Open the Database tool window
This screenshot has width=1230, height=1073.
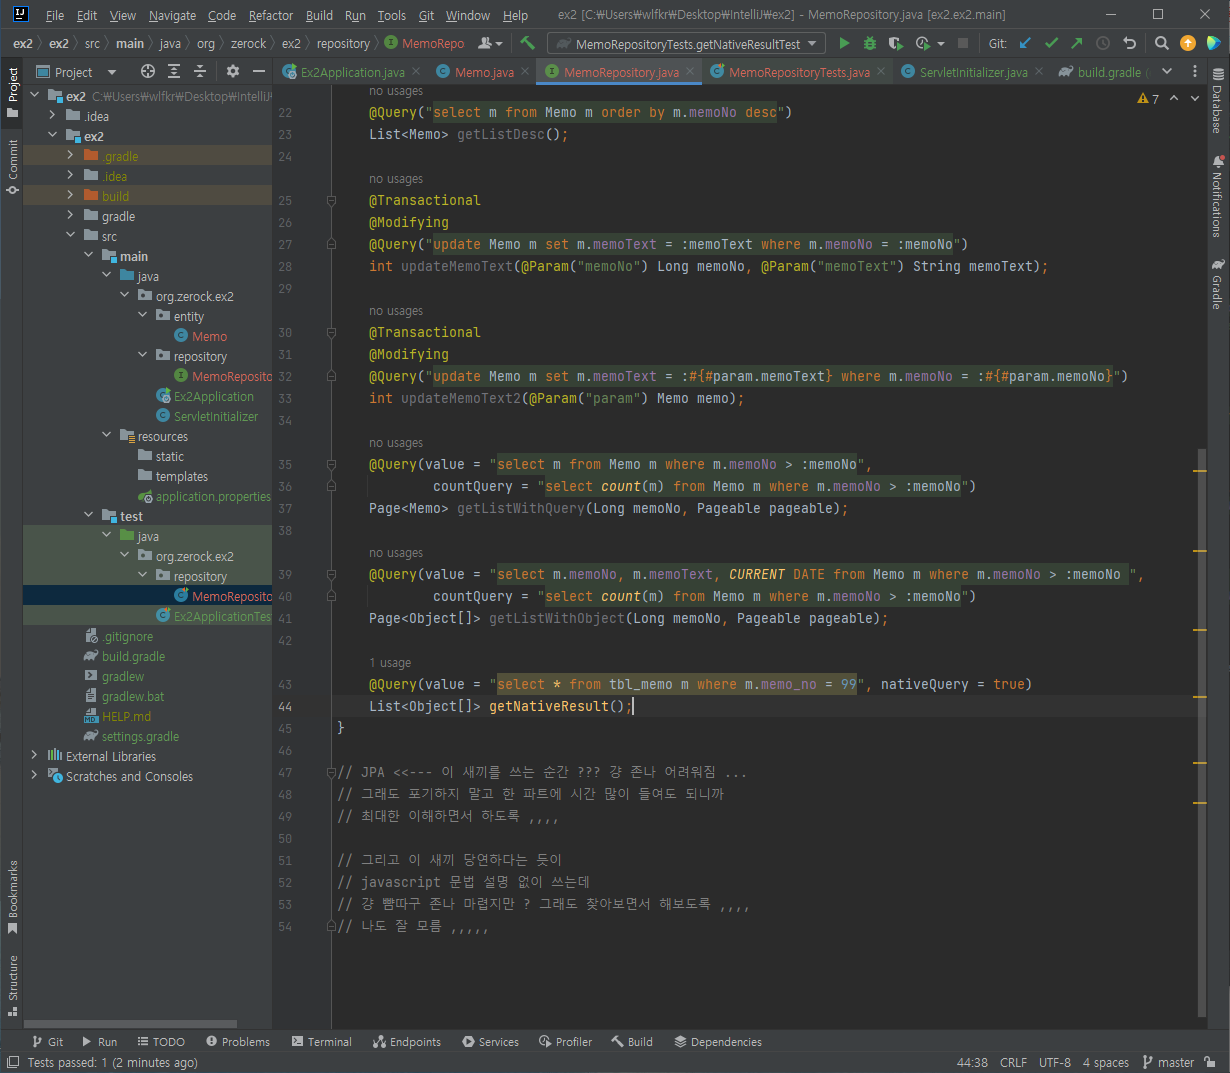coord(1217,101)
